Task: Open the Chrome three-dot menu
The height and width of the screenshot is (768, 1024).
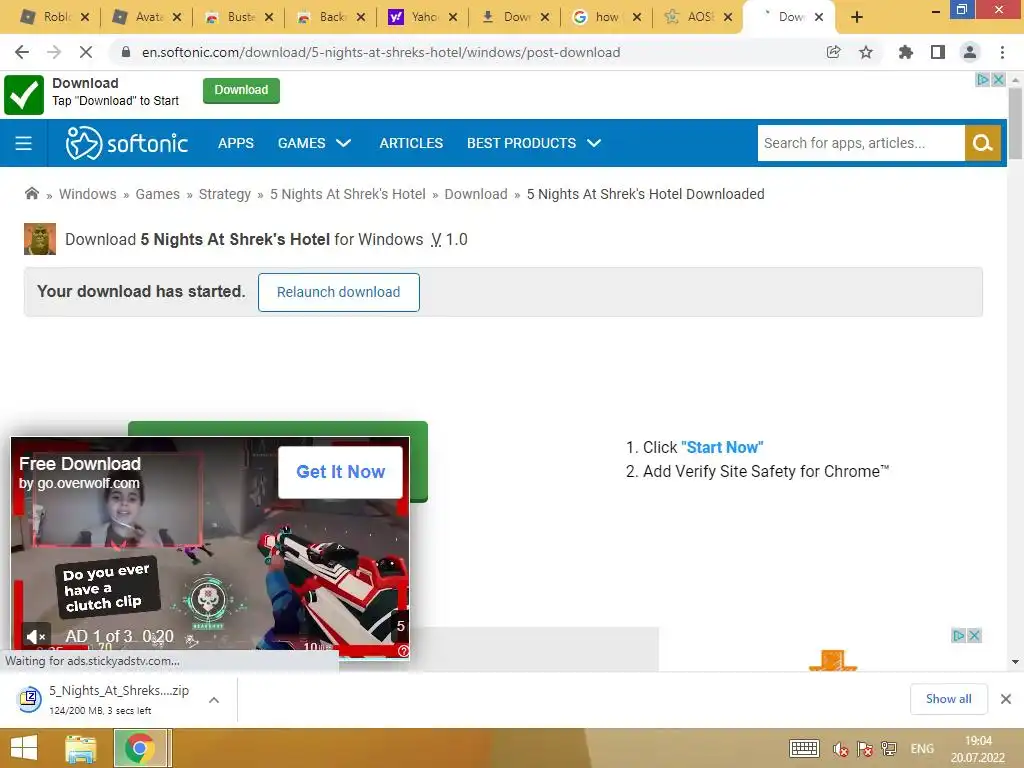Action: 1002,52
